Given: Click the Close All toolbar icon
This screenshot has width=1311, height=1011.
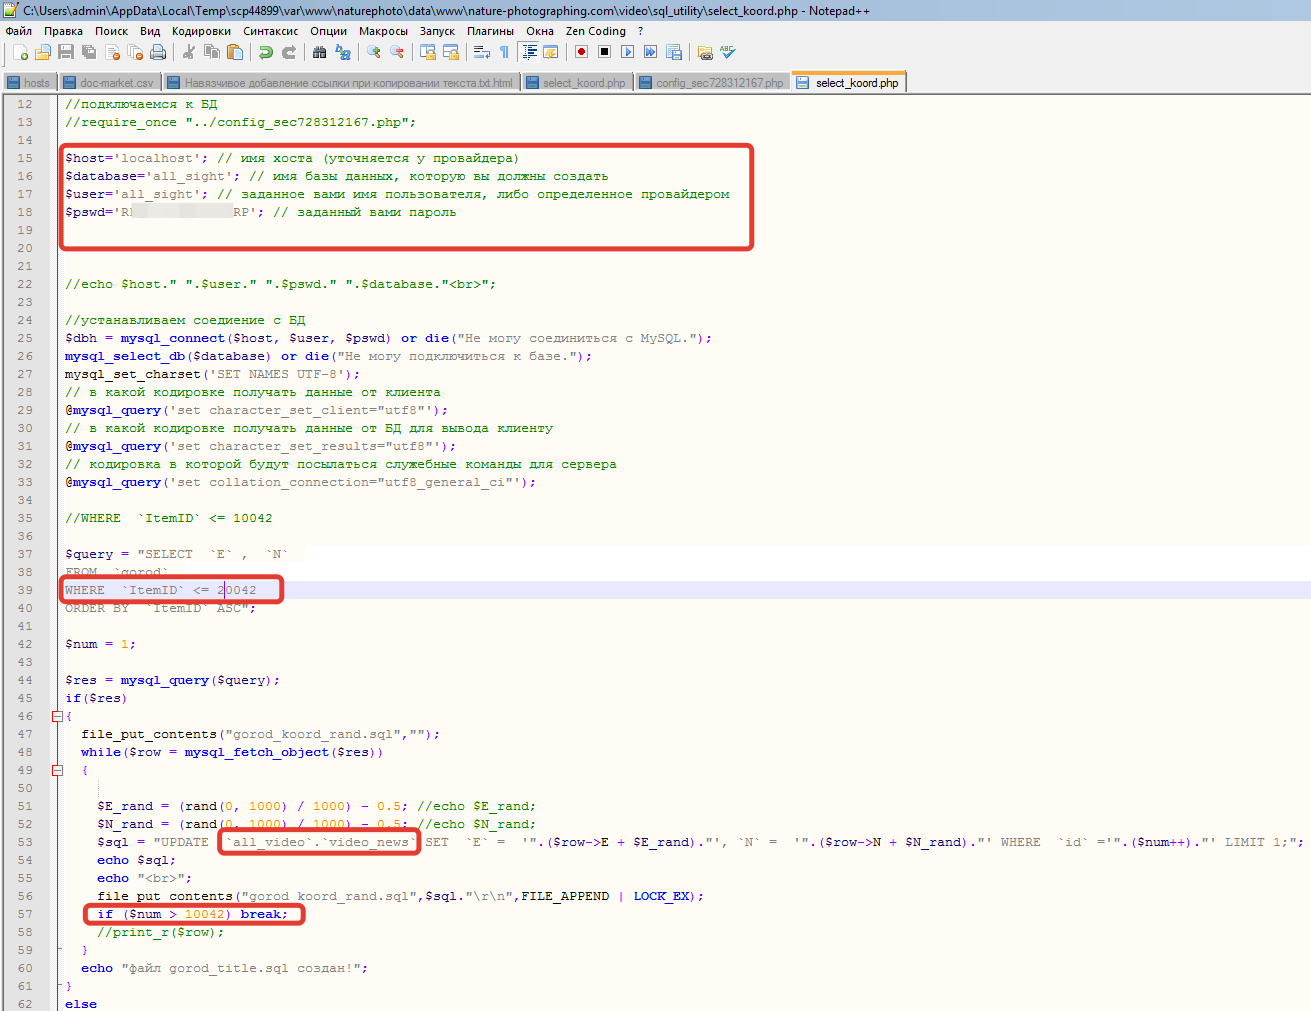Looking at the screenshot, I should [135, 52].
